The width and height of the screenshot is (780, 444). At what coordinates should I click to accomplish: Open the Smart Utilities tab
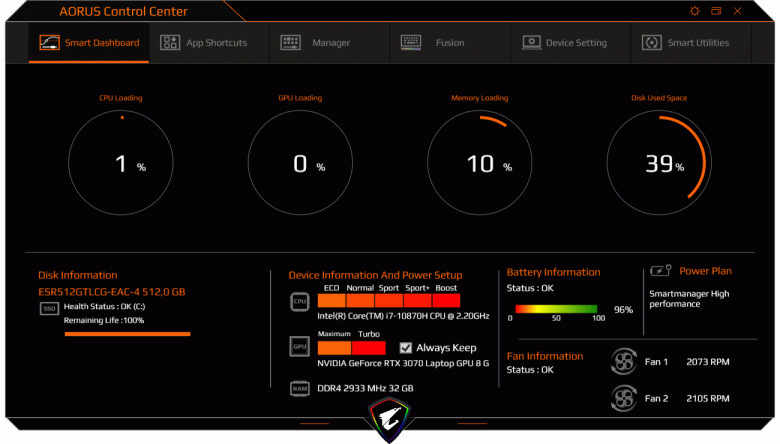691,43
